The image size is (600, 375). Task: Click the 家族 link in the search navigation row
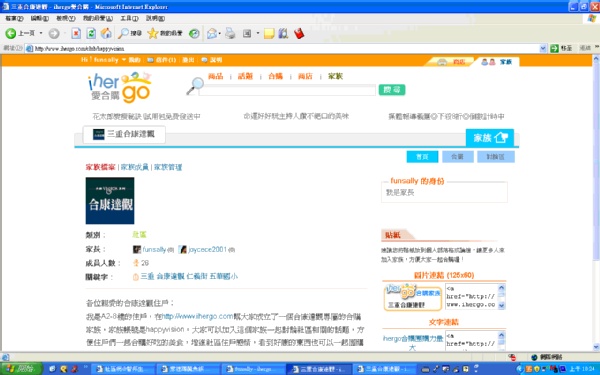point(335,76)
